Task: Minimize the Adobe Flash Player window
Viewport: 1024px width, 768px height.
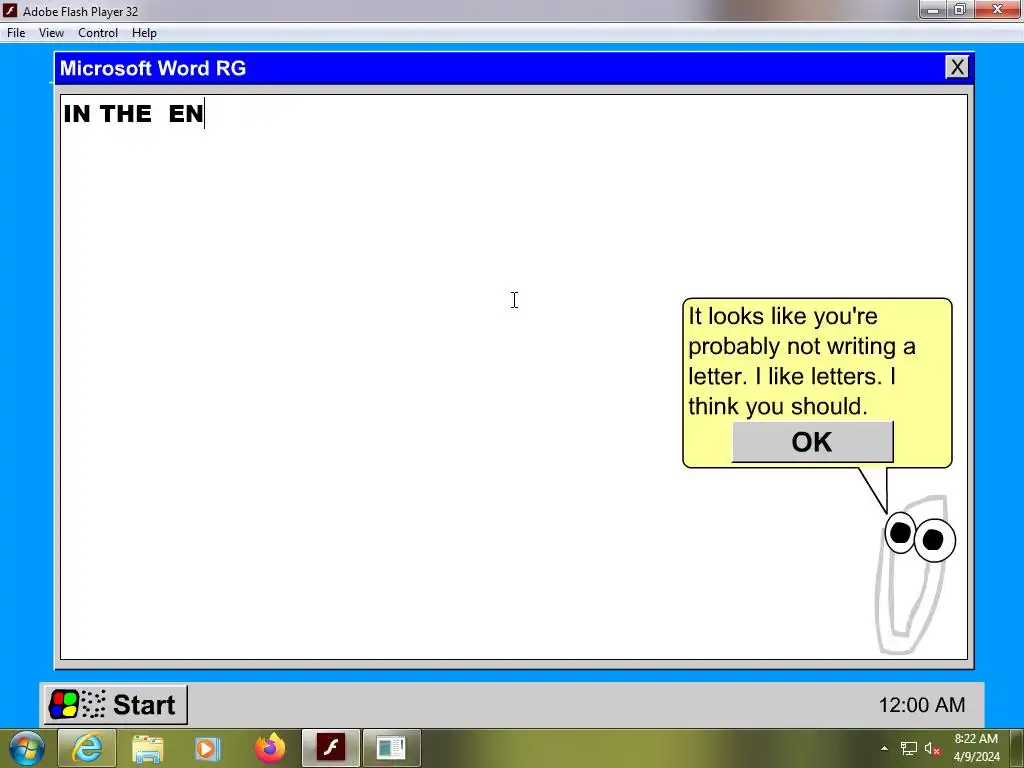Action: [933, 9]
